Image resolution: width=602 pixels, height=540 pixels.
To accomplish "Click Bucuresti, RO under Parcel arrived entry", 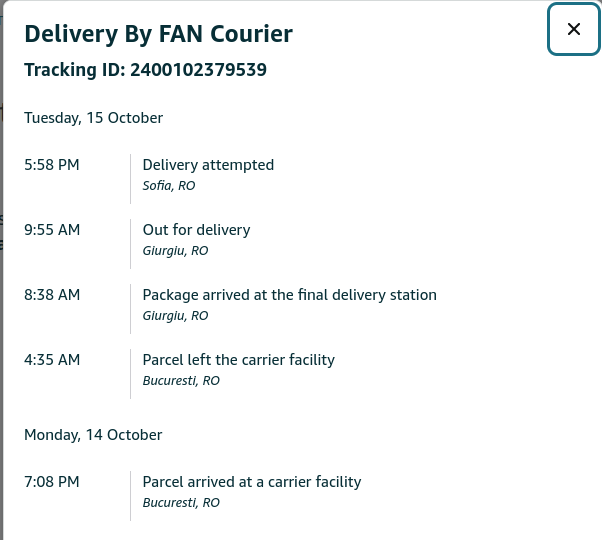I will click(x=181, y=503).
